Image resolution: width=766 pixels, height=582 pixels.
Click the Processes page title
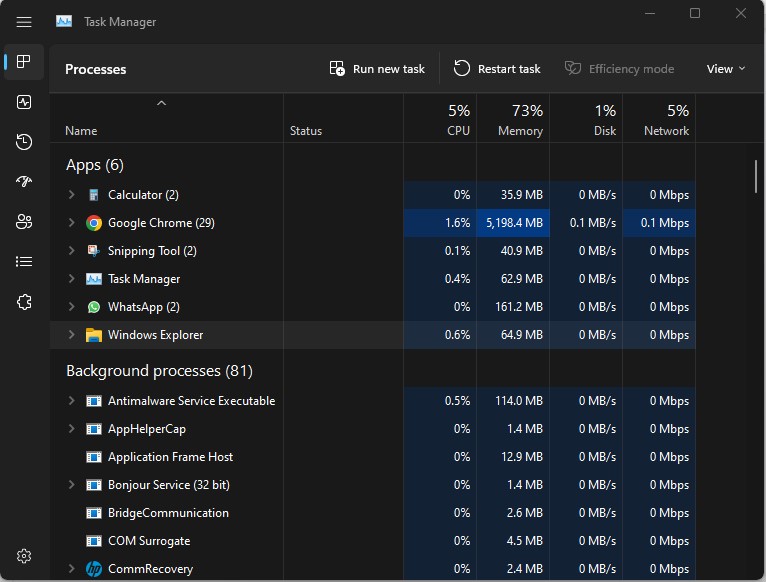[96, 69]
